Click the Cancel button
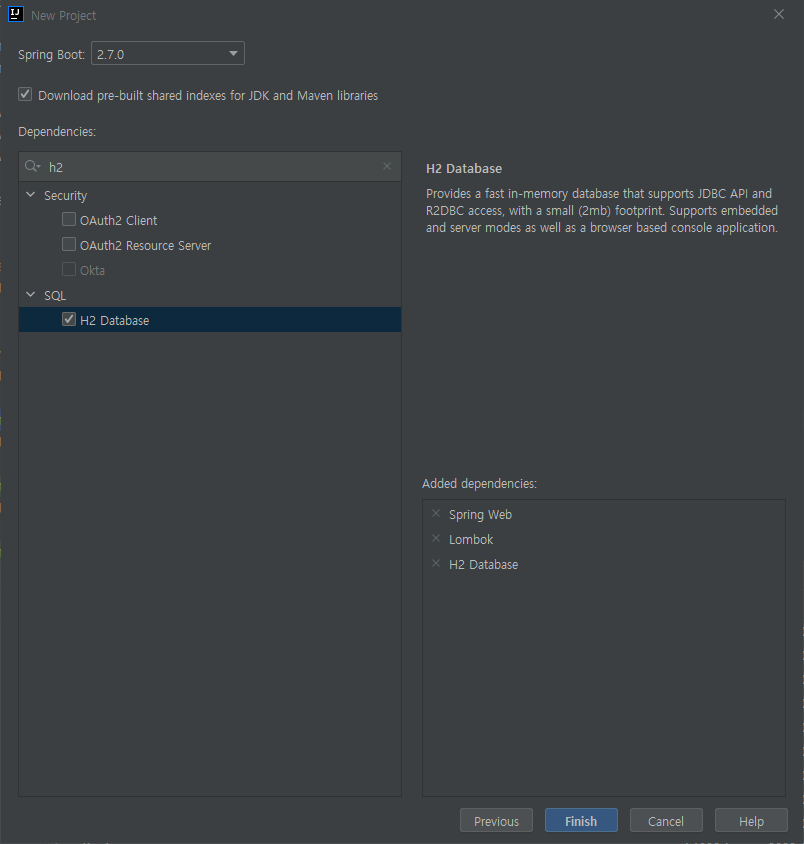The height and width of the screenshot is (844, 804). 666,821
